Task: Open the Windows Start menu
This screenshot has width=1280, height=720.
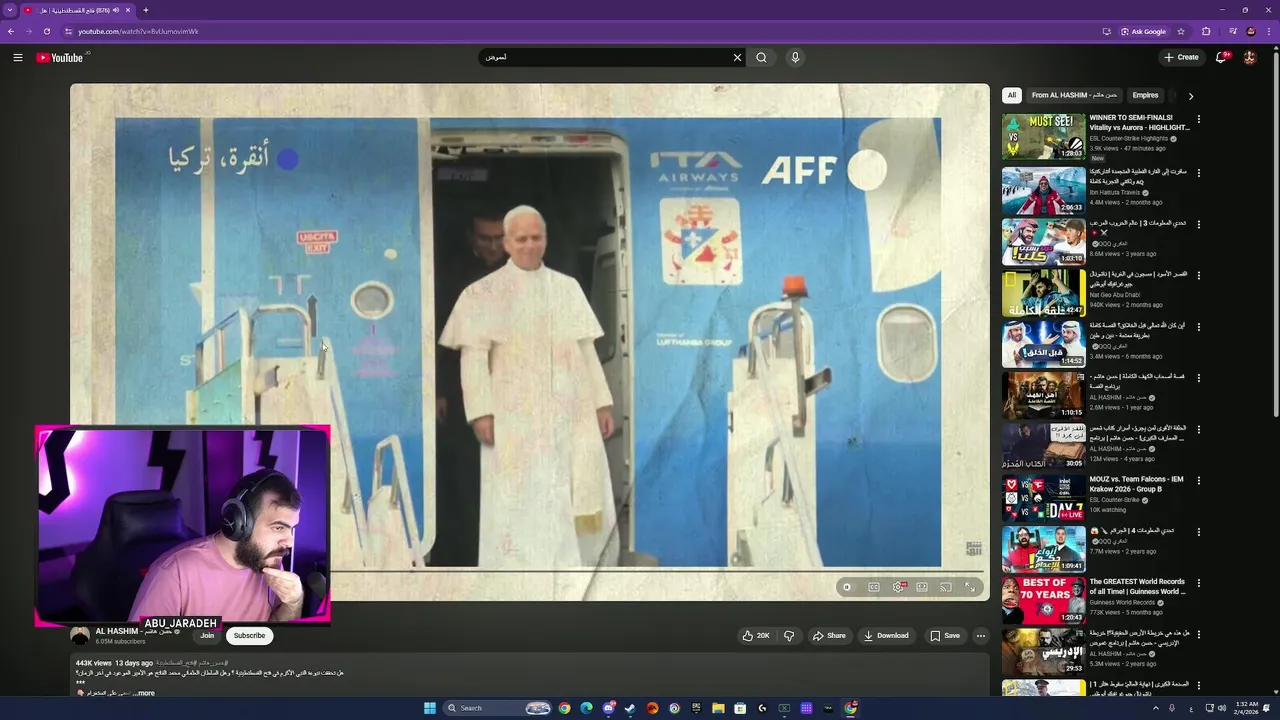Action: point(430,708)
